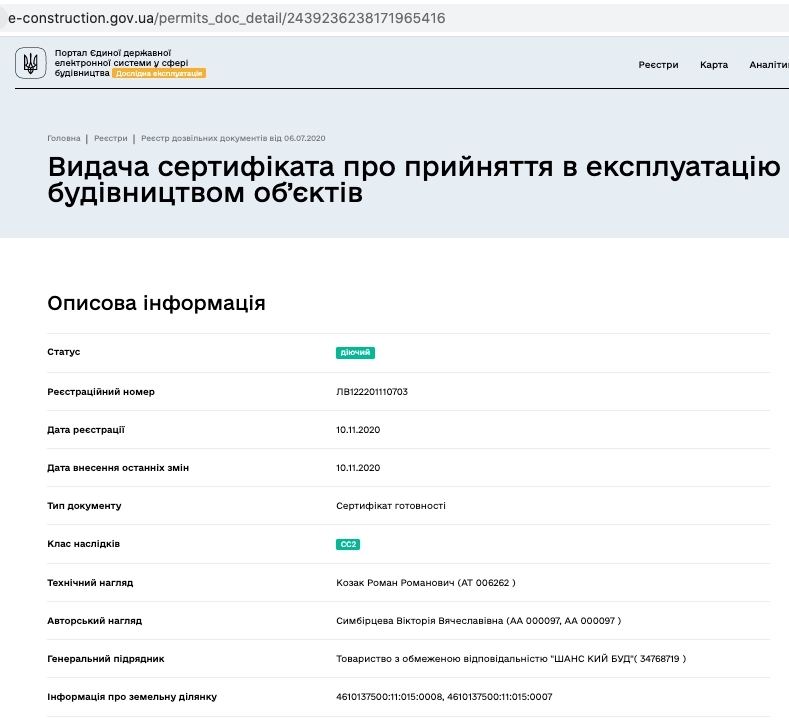Click the browser address bar URL
The image size is (789, 728).
pos(226,18)
